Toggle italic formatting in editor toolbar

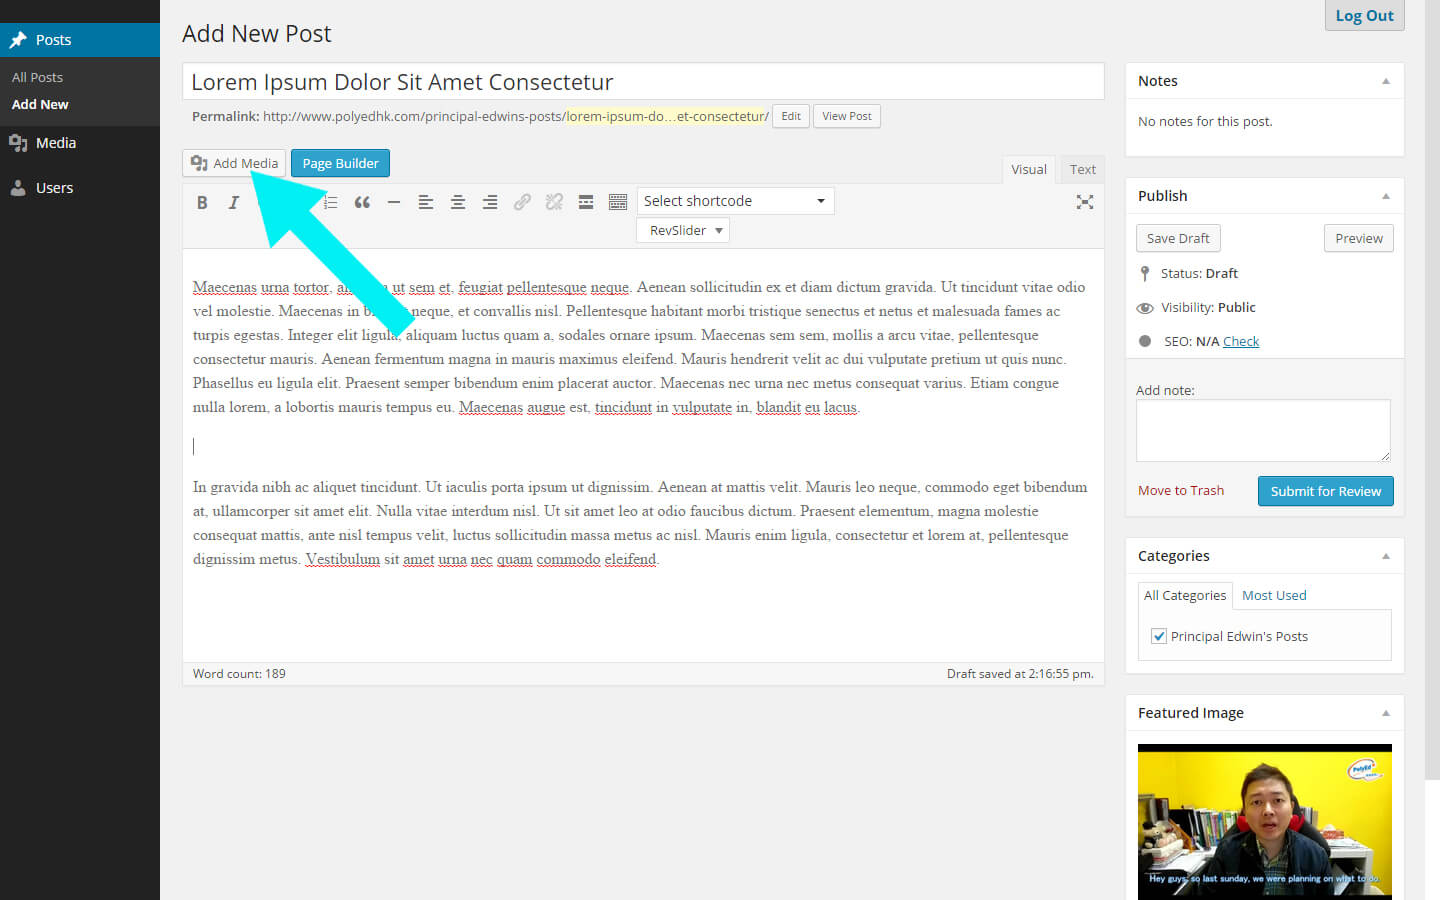point(234,202)
